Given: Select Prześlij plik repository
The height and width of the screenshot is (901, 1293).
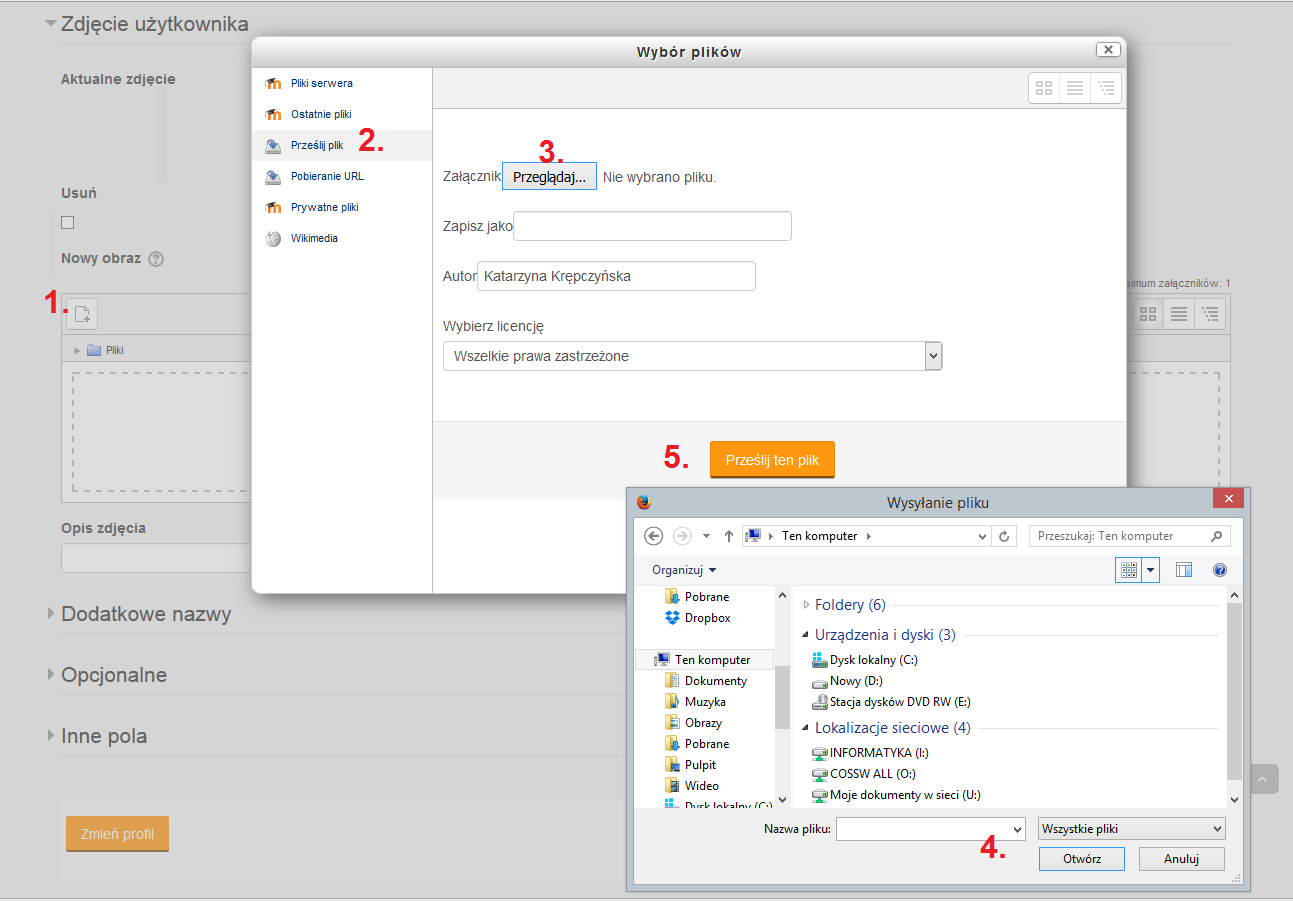Looking at the screenshot, I should [342, 145].
